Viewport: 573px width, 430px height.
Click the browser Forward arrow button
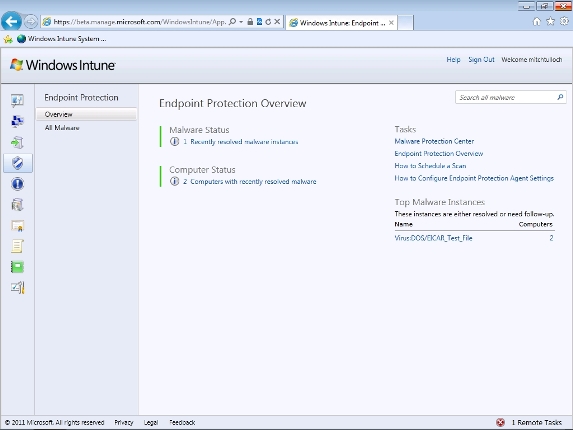(31, 22)
